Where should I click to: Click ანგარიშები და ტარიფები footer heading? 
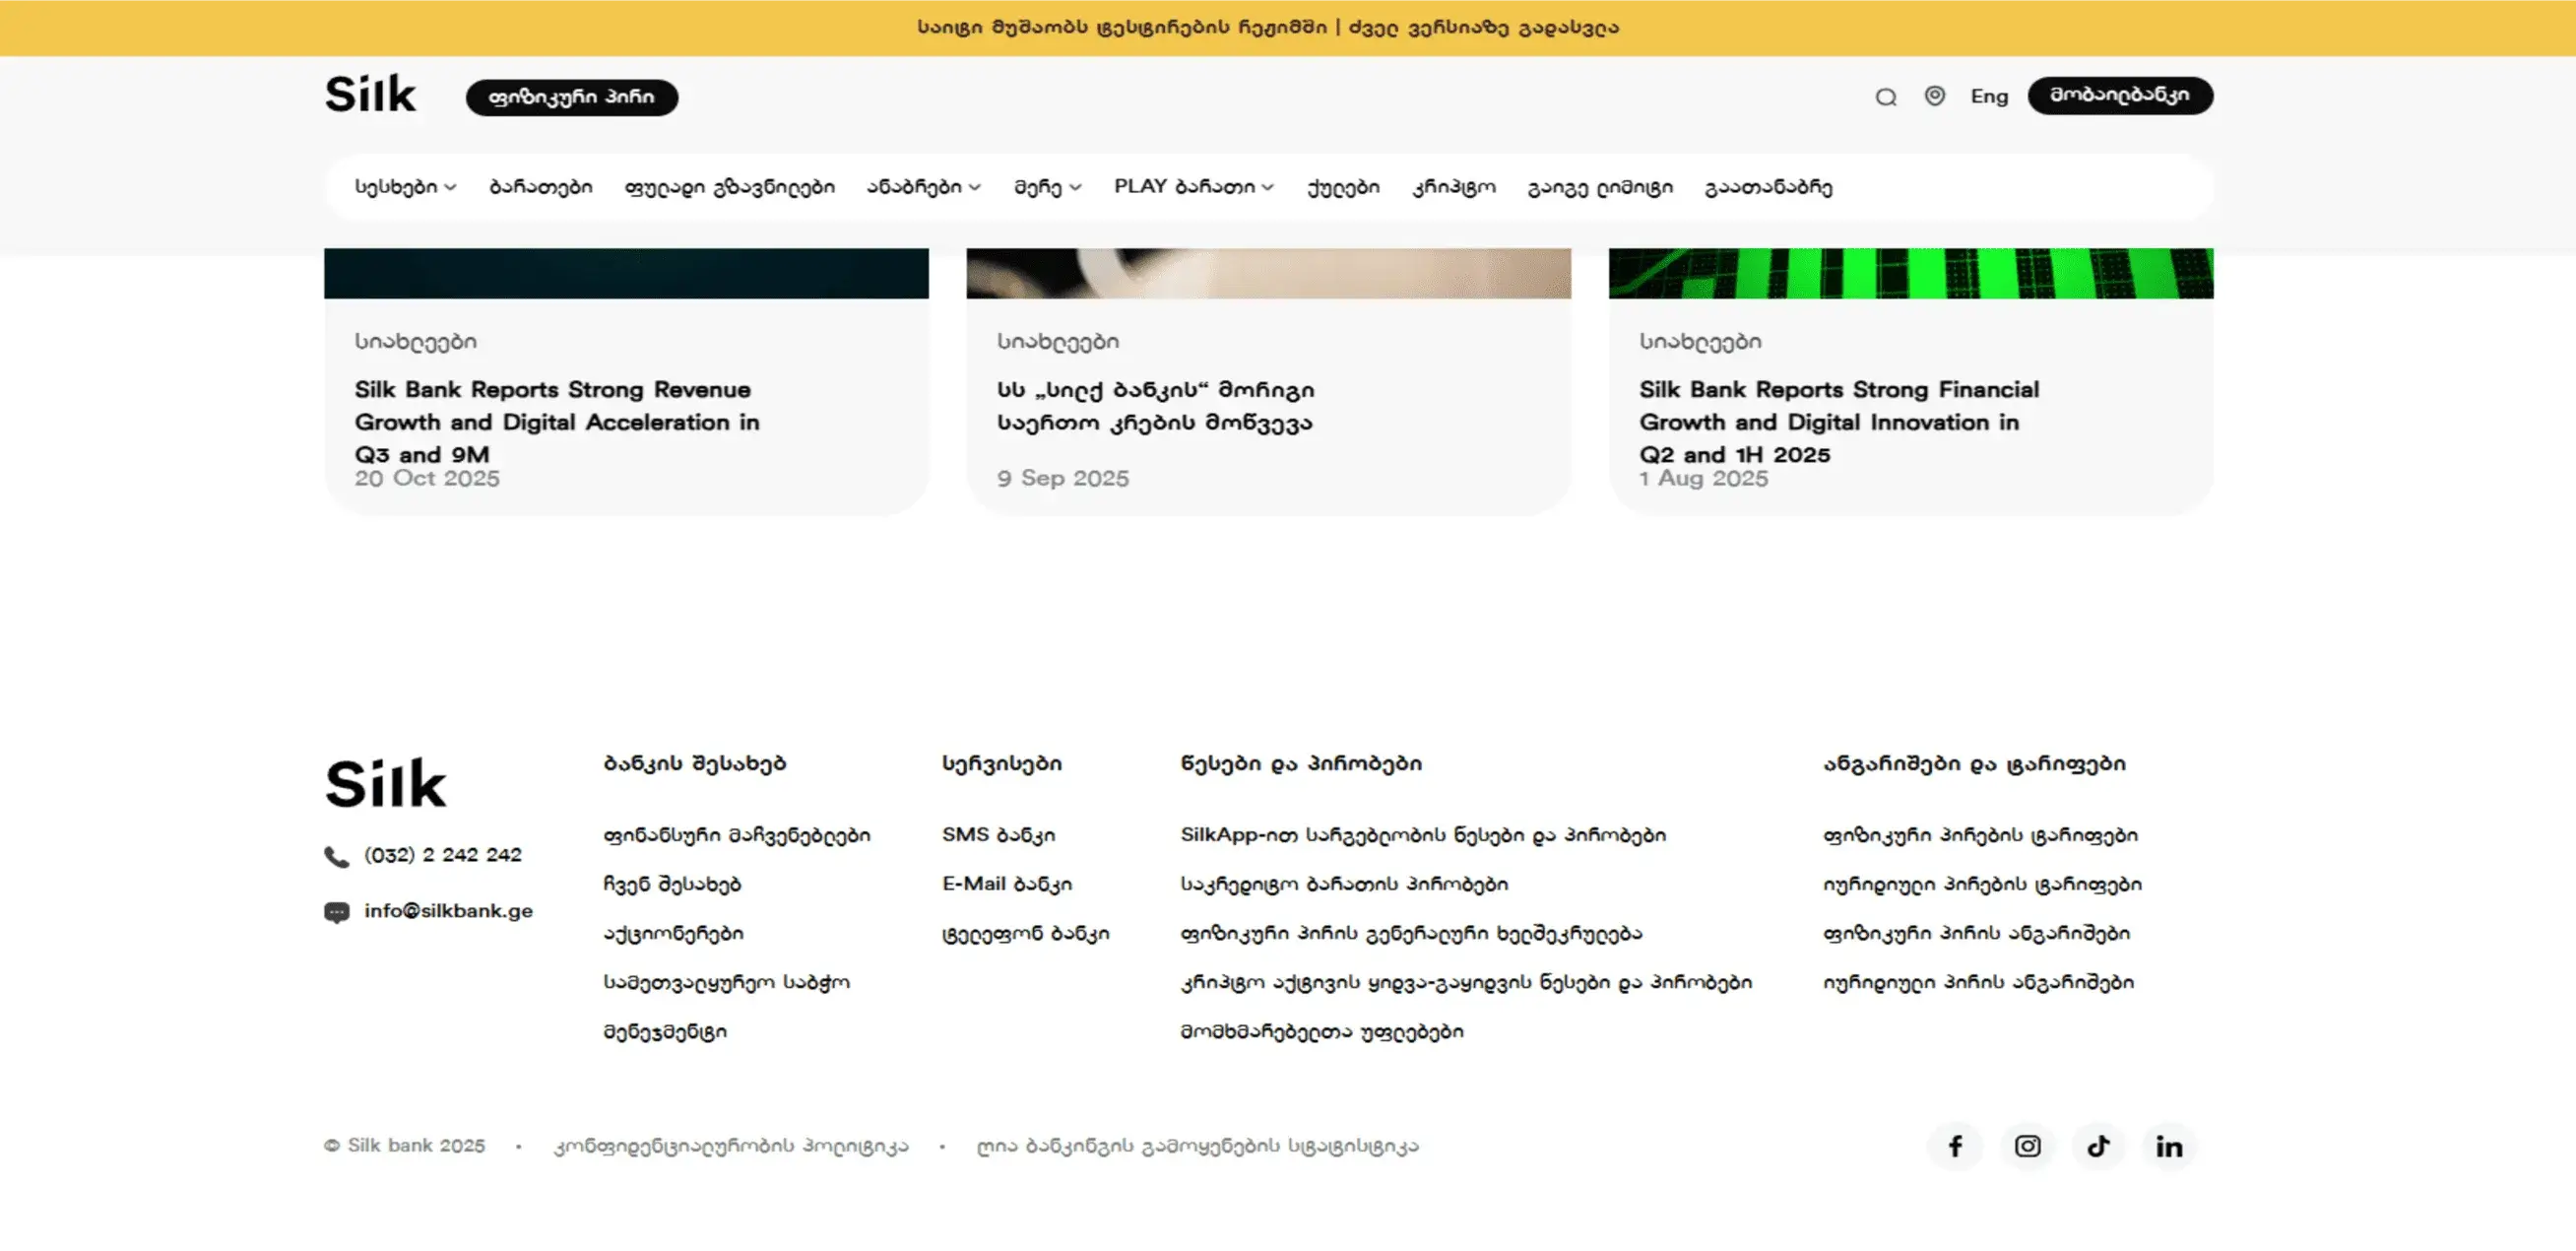[1974, 764]
